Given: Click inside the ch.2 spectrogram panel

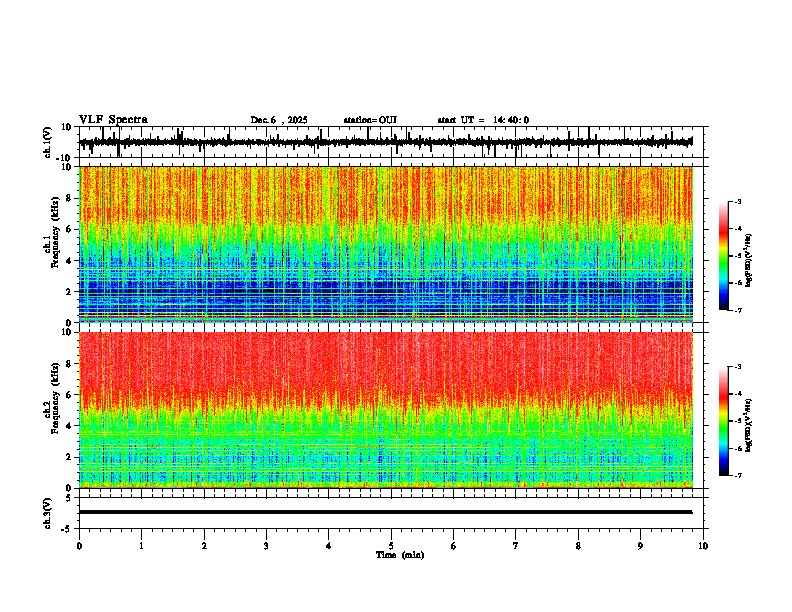Looking at the screenshot, I should click(386, 410).
